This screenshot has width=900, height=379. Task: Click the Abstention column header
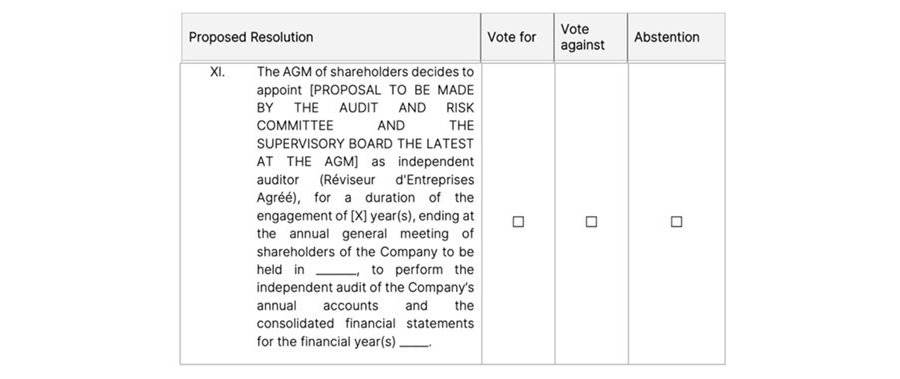676,37
